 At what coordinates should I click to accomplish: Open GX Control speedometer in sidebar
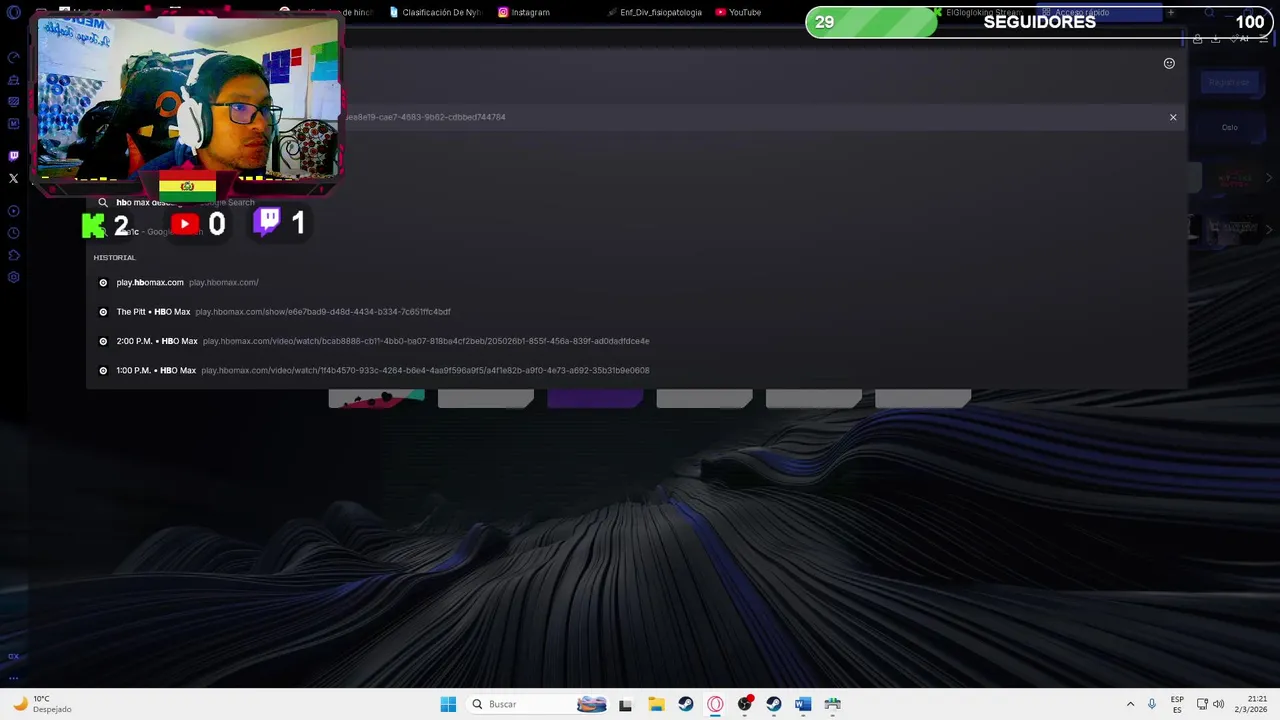point(13,57)
